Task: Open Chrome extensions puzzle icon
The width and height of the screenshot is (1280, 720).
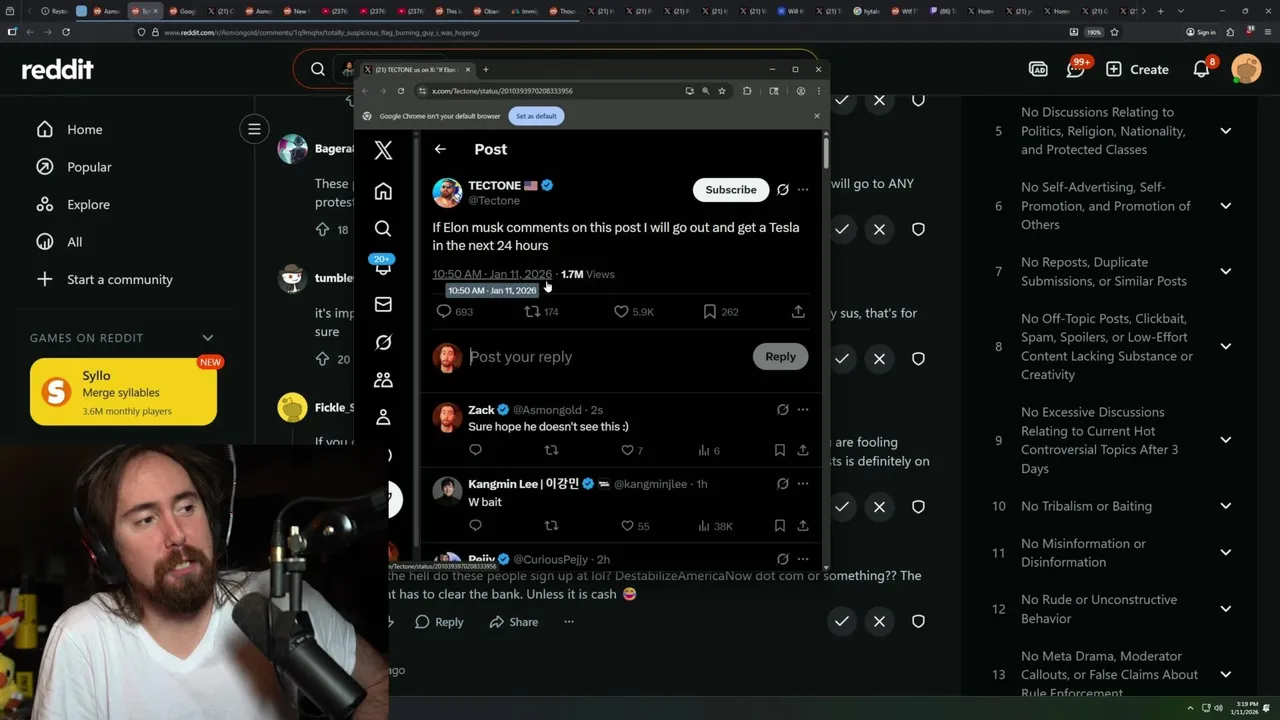Action: [x=747, y=91]
